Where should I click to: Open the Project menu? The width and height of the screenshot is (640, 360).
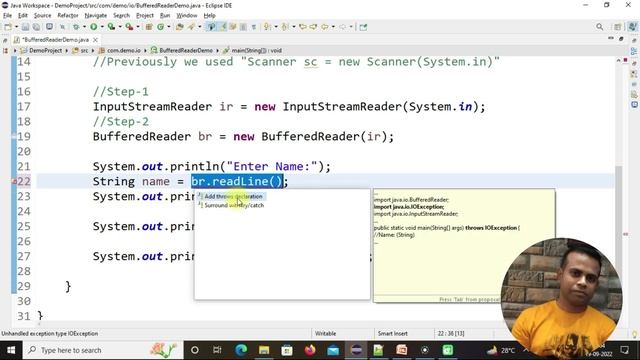144,16
